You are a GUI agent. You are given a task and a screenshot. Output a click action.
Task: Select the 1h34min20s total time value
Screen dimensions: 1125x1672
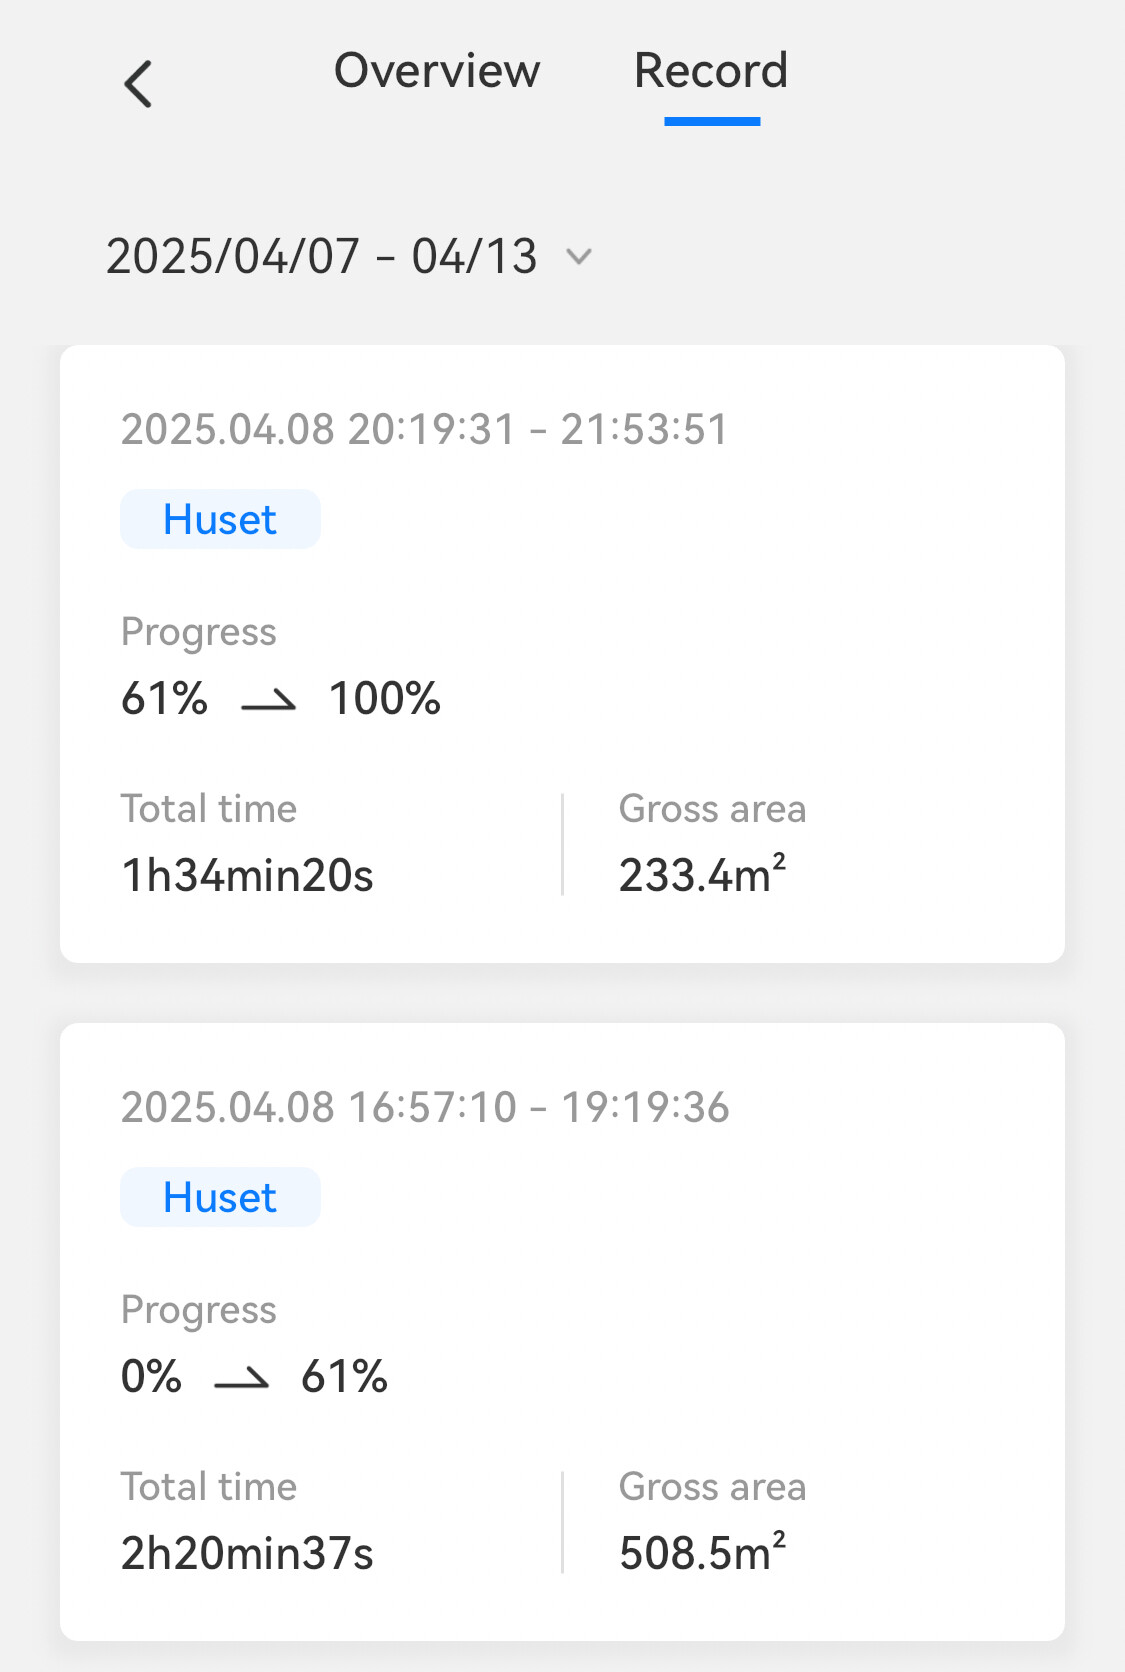pos(247,876)
